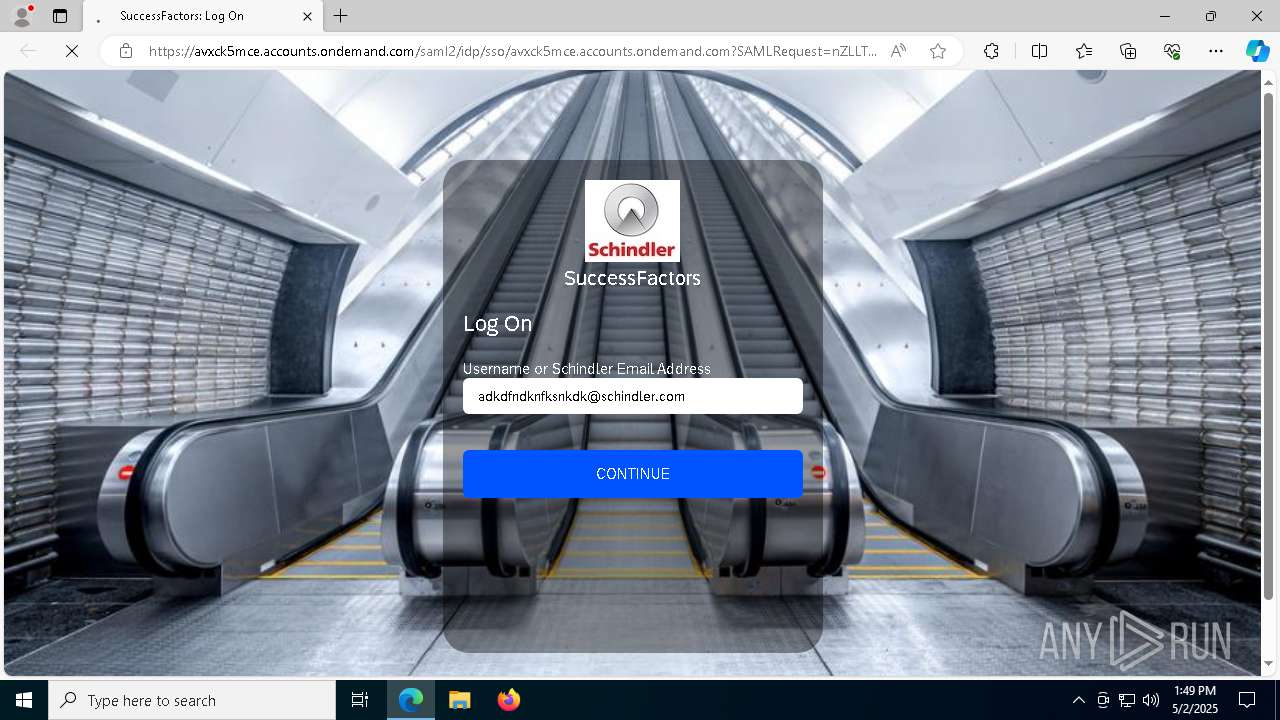Image resolution: width=1280 pixels, height=720 pixels.
Task: Open Settings and more menu
Action: (1216, 51)
